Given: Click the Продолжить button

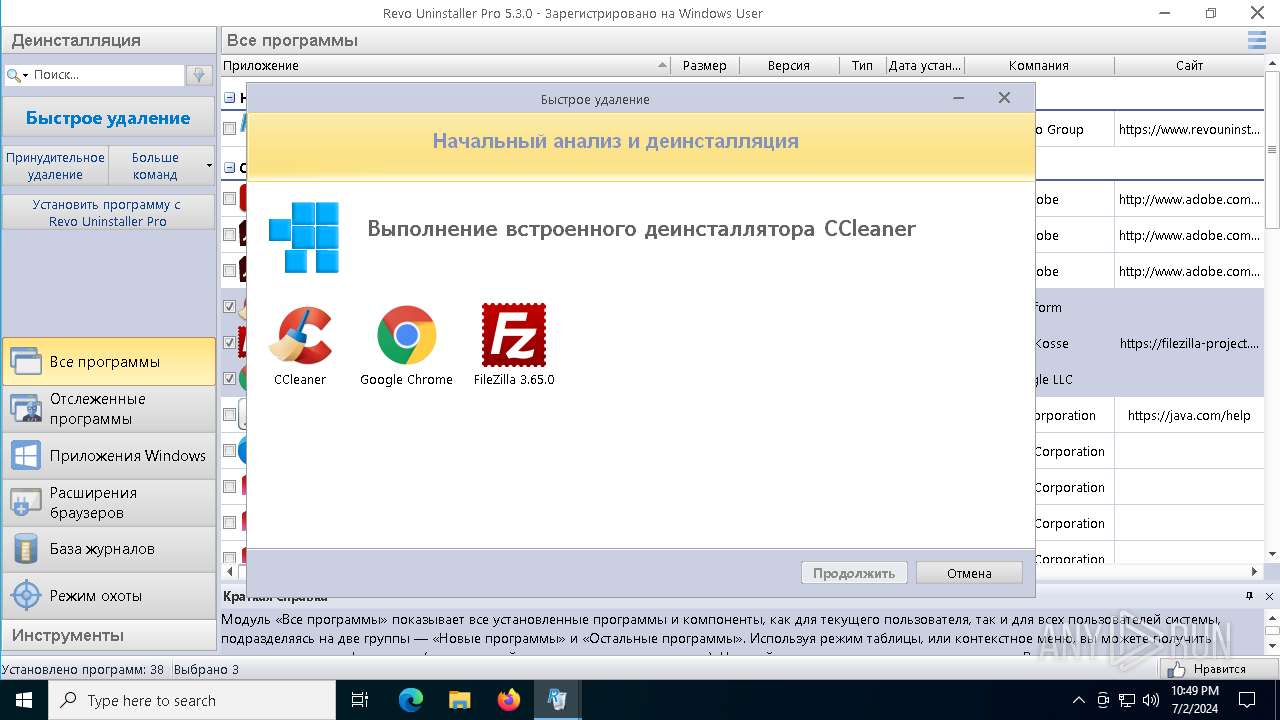Looking at the screenshot, I should [x=854, y=573].
